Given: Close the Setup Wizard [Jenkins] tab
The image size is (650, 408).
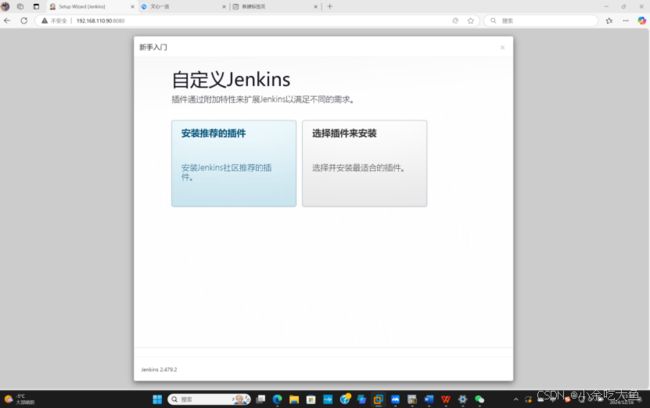Looking at the screenshot, I should [x=133, y=7].
